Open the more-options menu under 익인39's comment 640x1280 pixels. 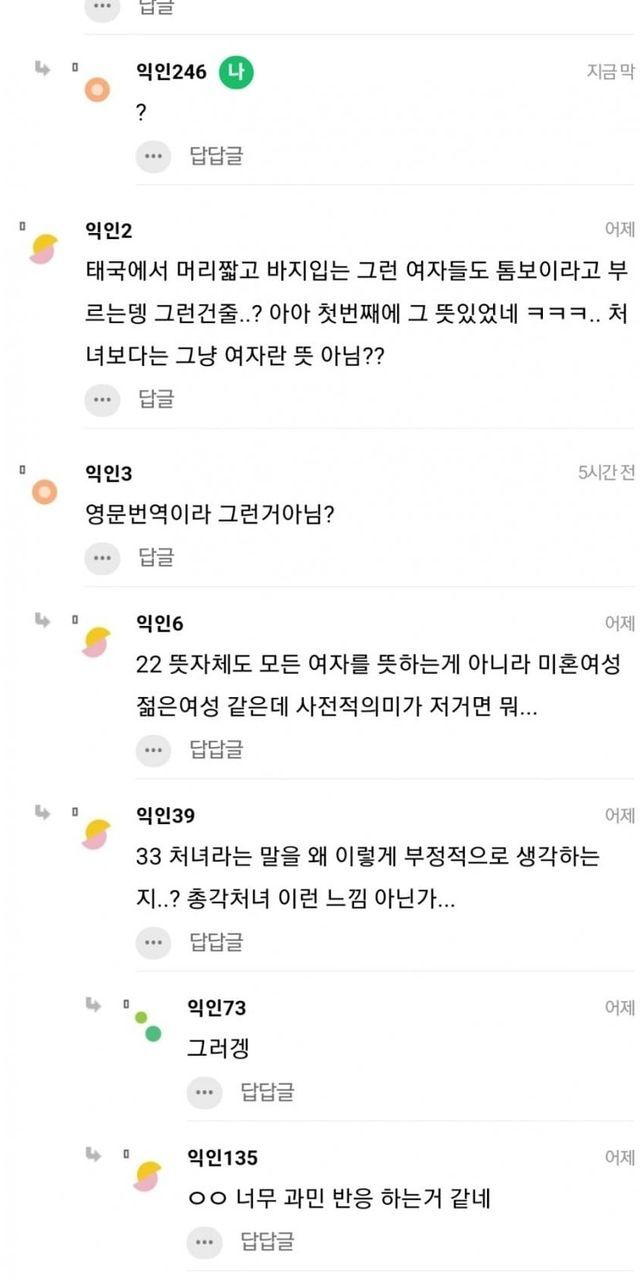coord(153,941)
